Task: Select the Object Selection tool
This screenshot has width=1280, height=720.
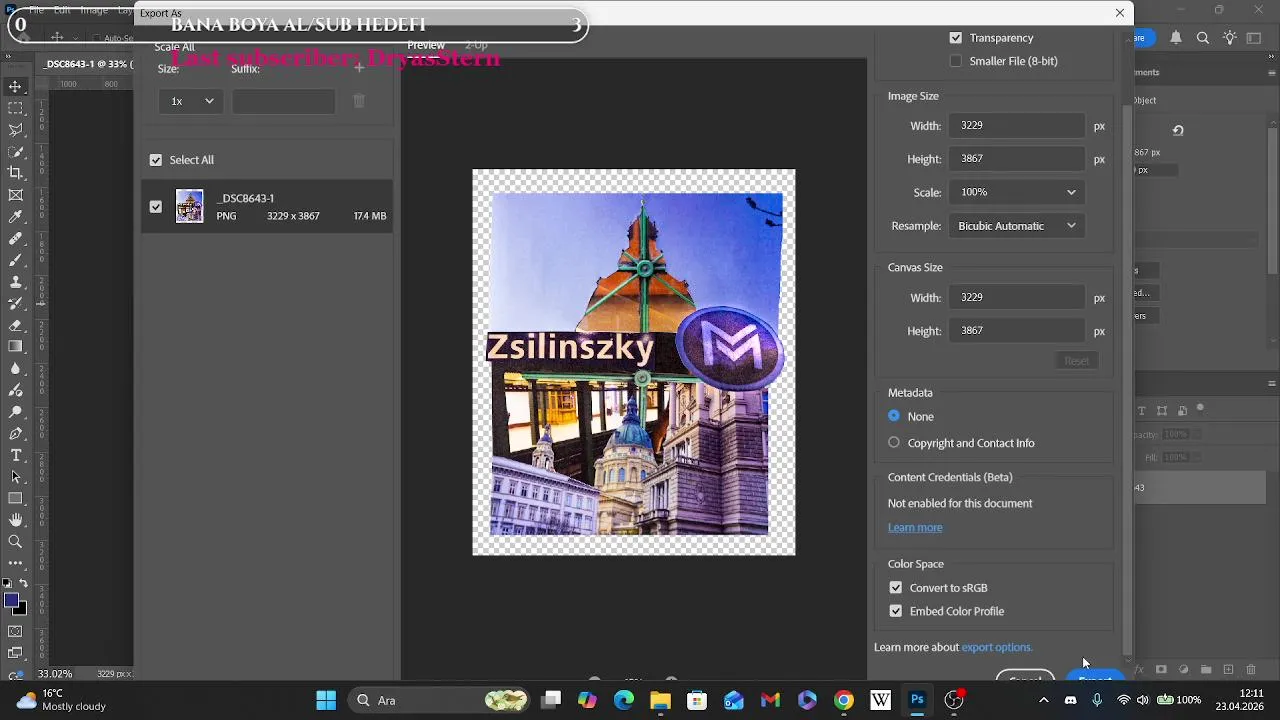Action: pos(15,152)
